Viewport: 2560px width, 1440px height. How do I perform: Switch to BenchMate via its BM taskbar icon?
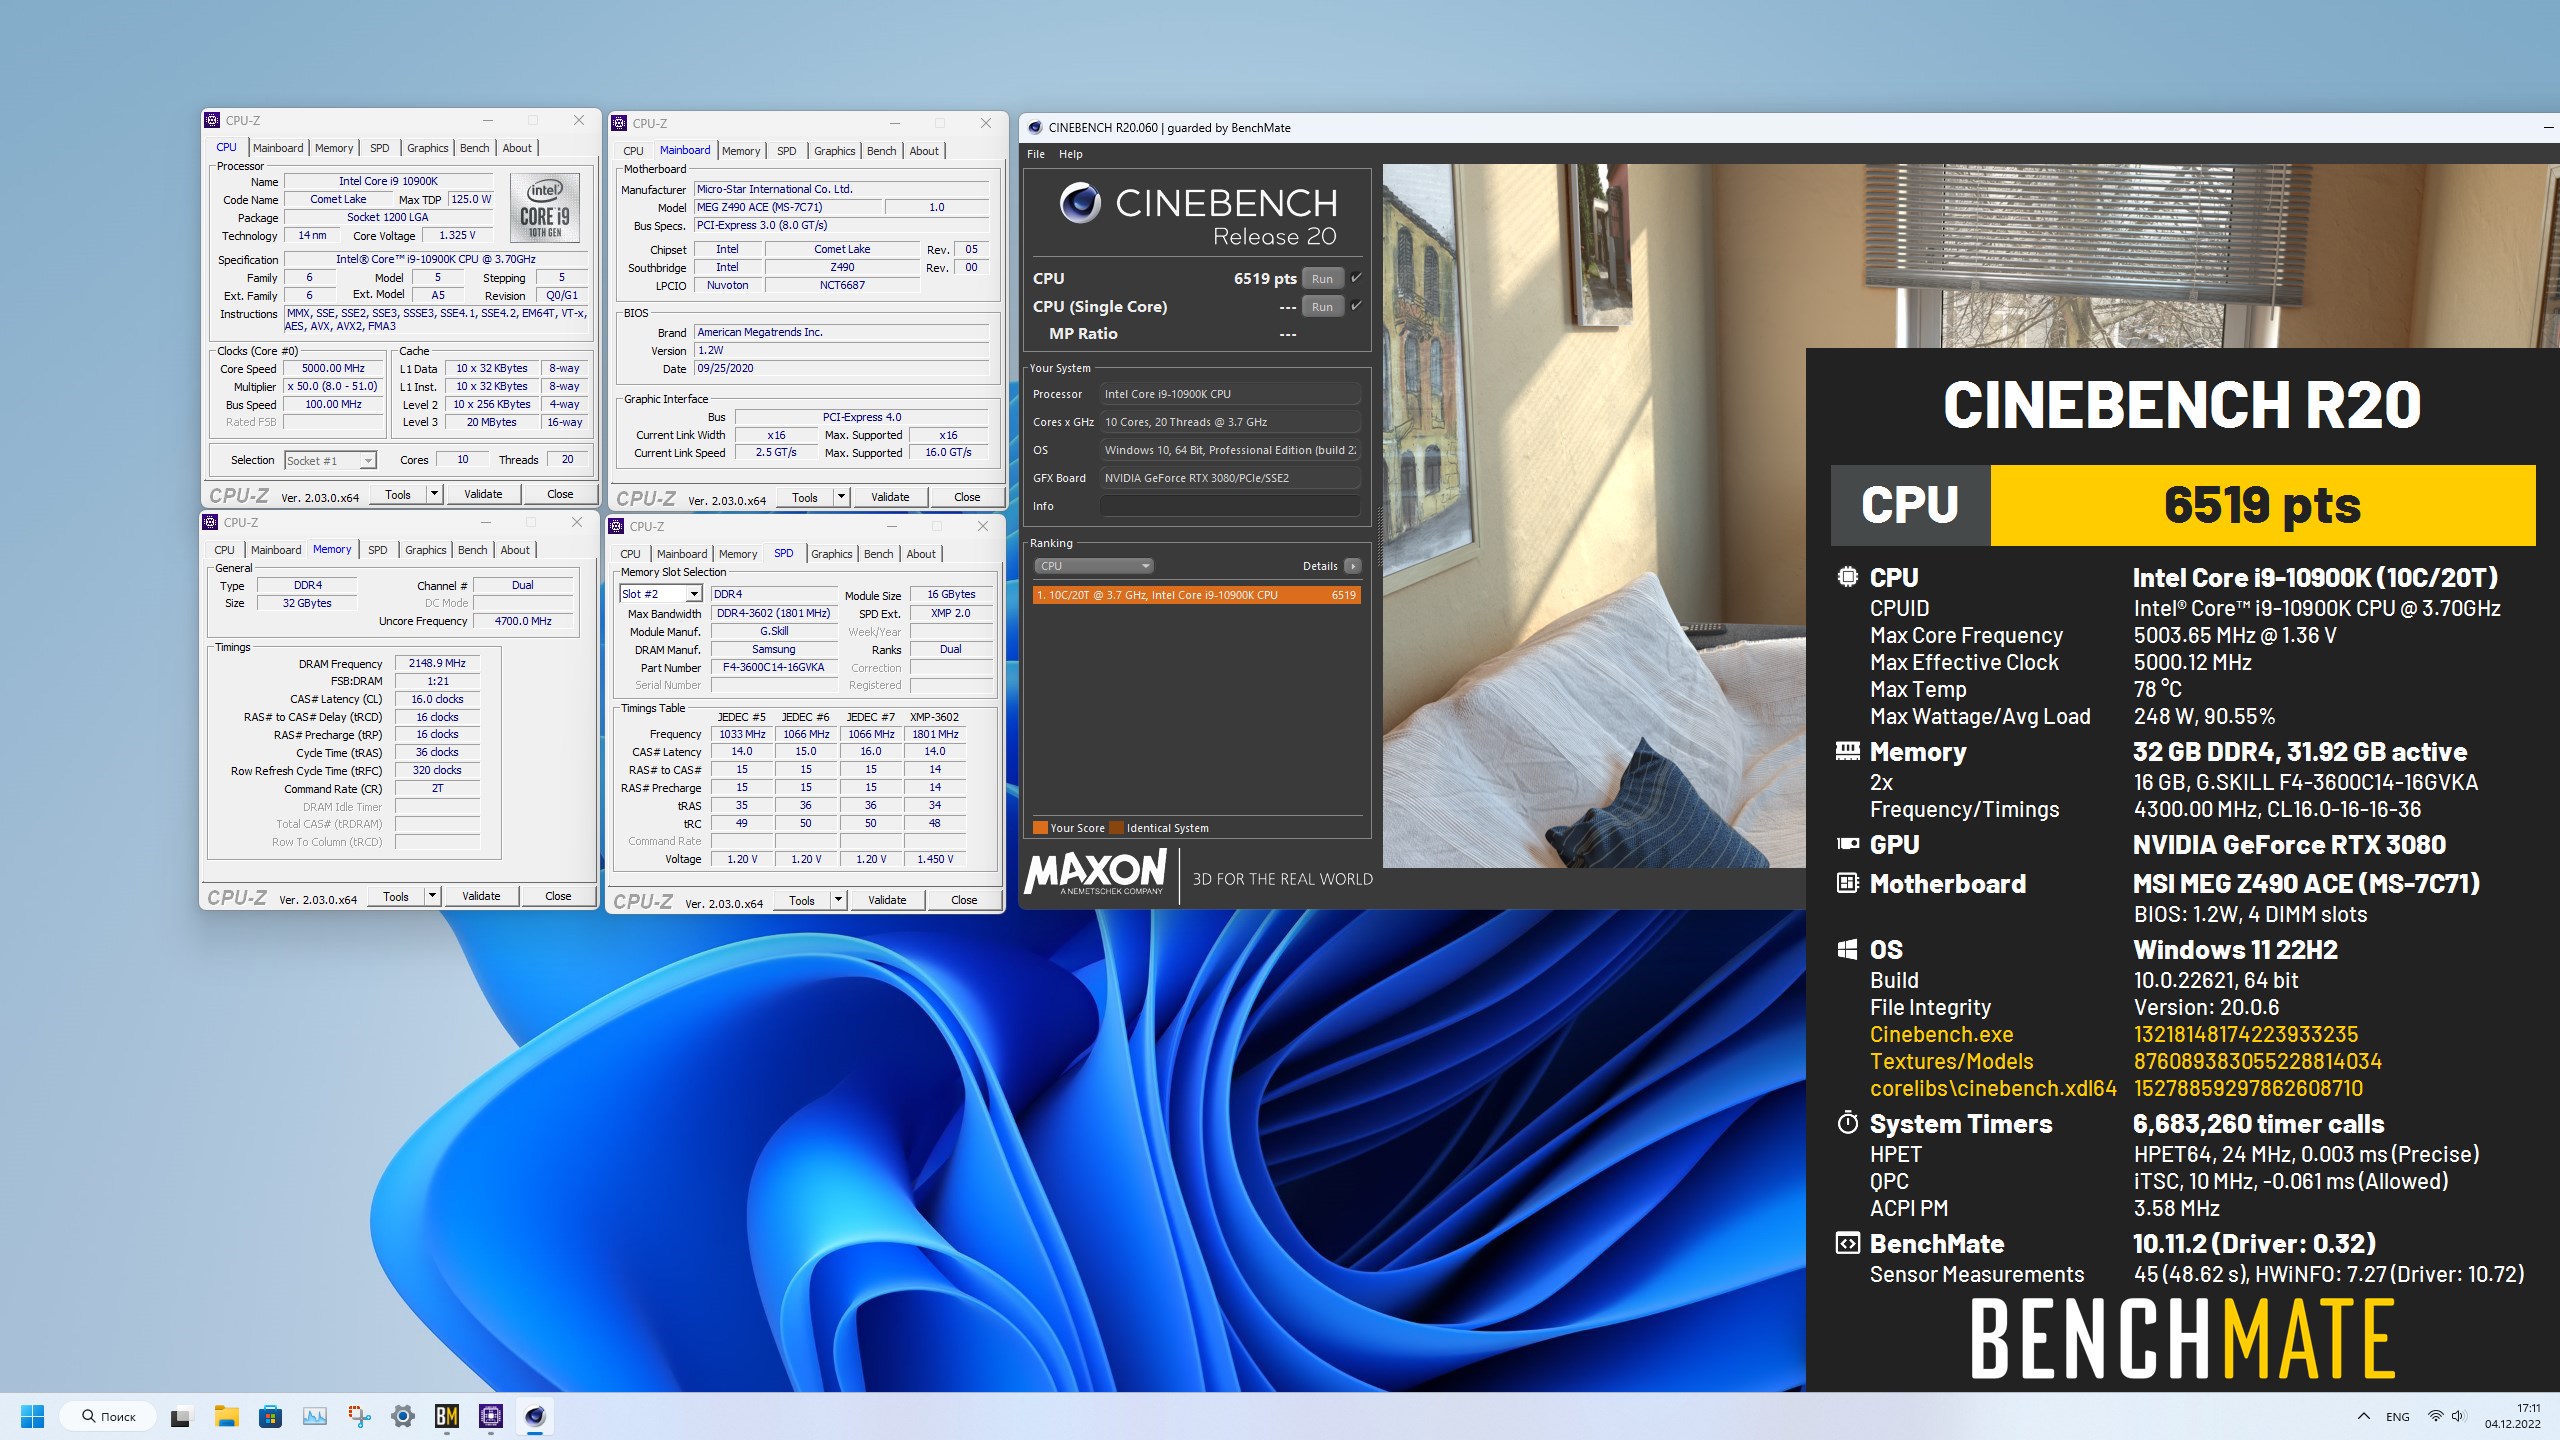click(447, 1416)
